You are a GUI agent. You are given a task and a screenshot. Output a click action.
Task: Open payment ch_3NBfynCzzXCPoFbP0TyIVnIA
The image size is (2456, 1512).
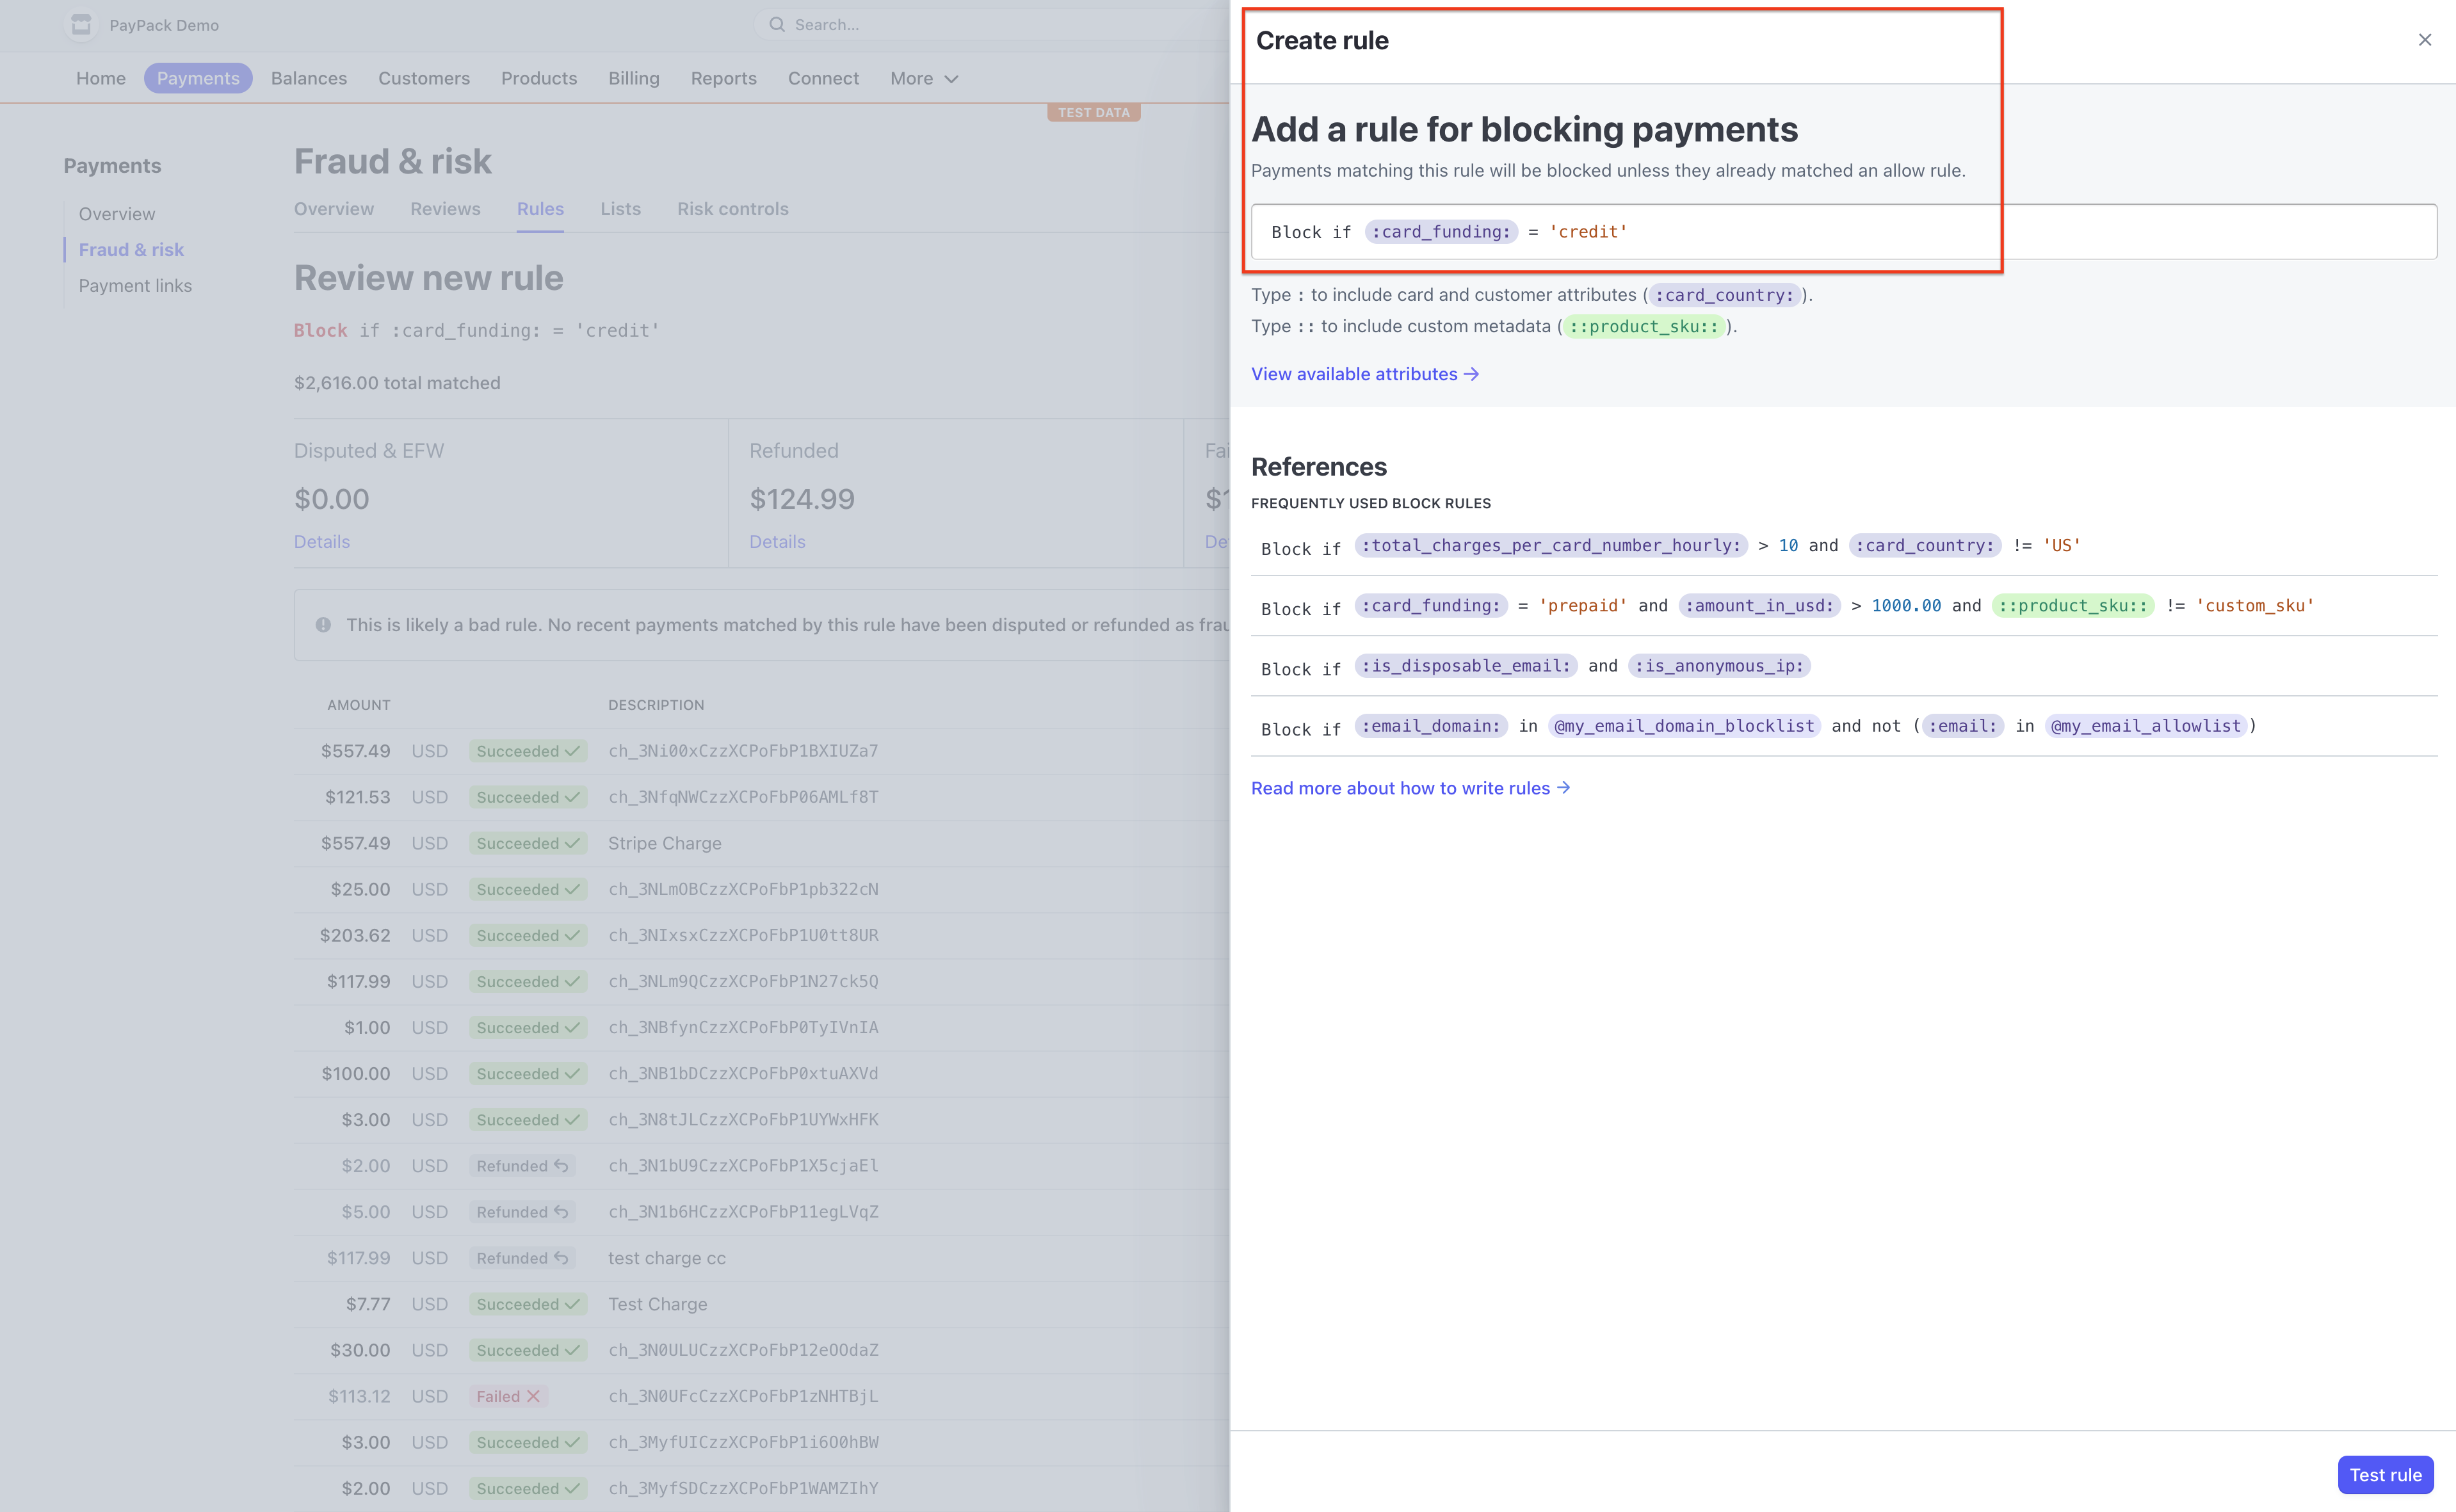click(x=743, y=1027)
